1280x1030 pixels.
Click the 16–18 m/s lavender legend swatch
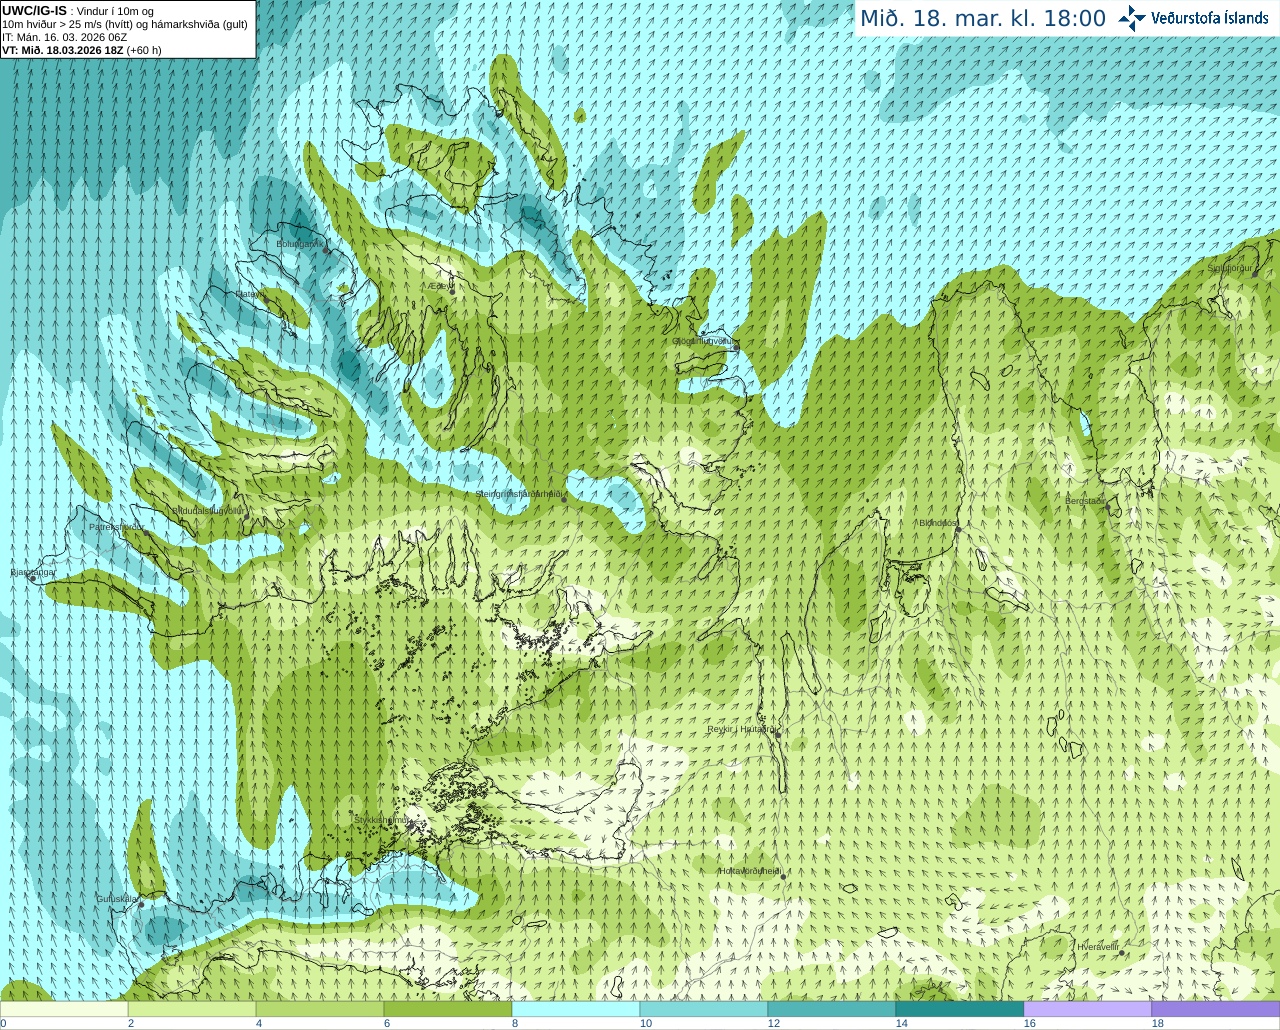(x=1088, y=1009)
